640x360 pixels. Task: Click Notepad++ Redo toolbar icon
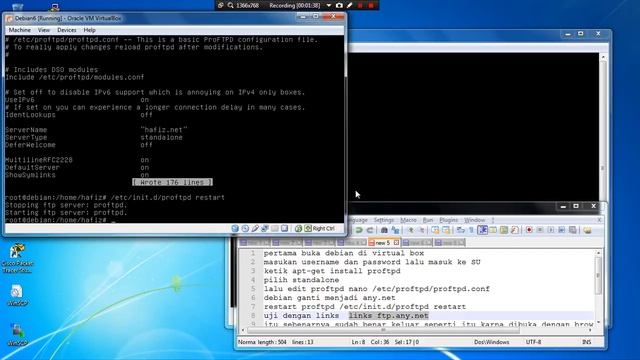pos(370,230)
